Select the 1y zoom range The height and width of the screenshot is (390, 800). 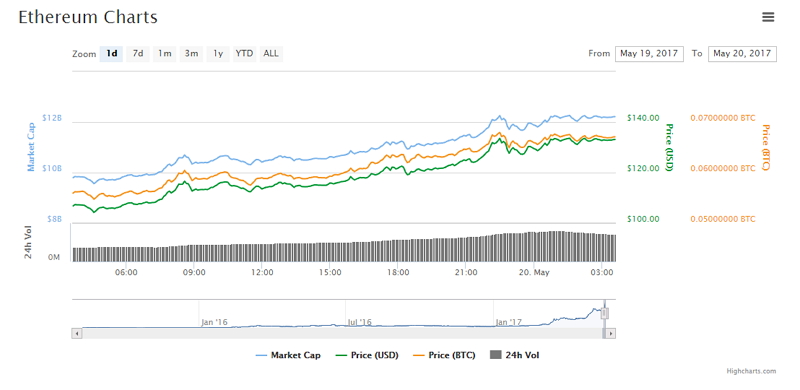click(x=218, y=54)
